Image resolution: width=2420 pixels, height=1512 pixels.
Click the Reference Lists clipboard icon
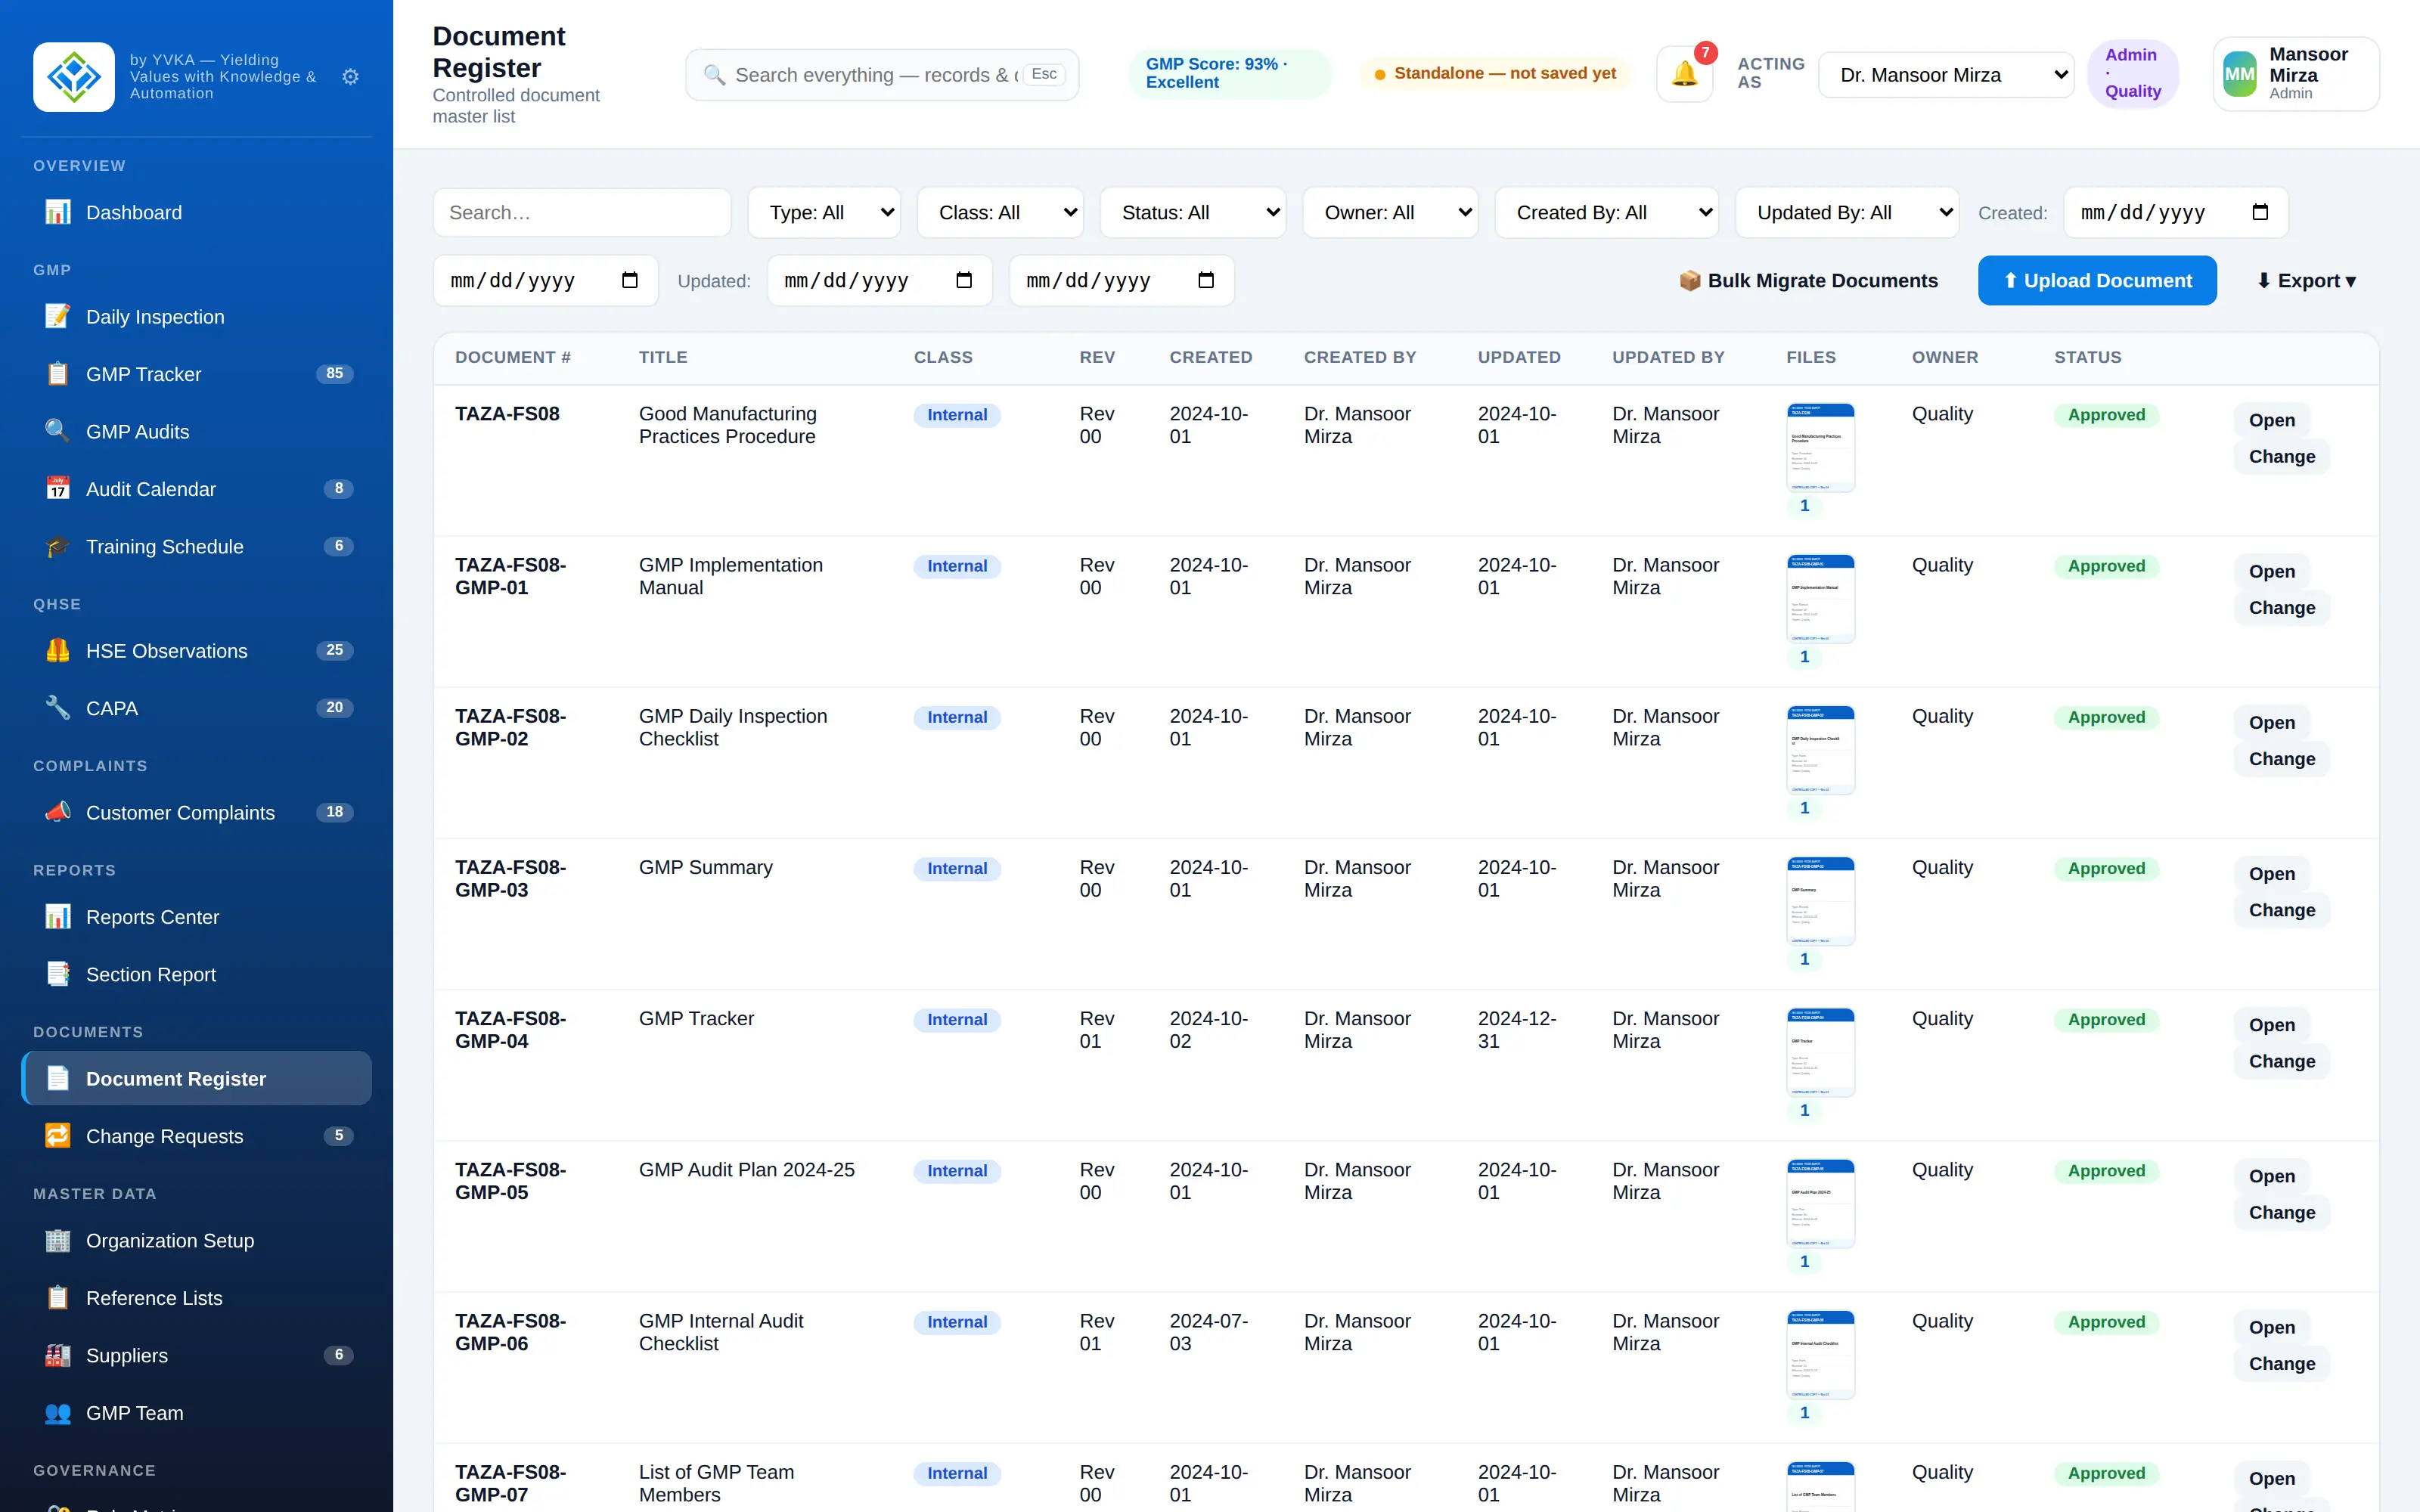click(x=58, y=1297)
